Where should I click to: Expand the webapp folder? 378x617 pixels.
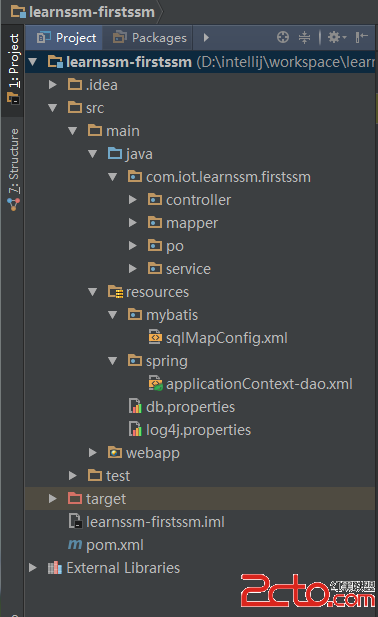tap(92, 453)
